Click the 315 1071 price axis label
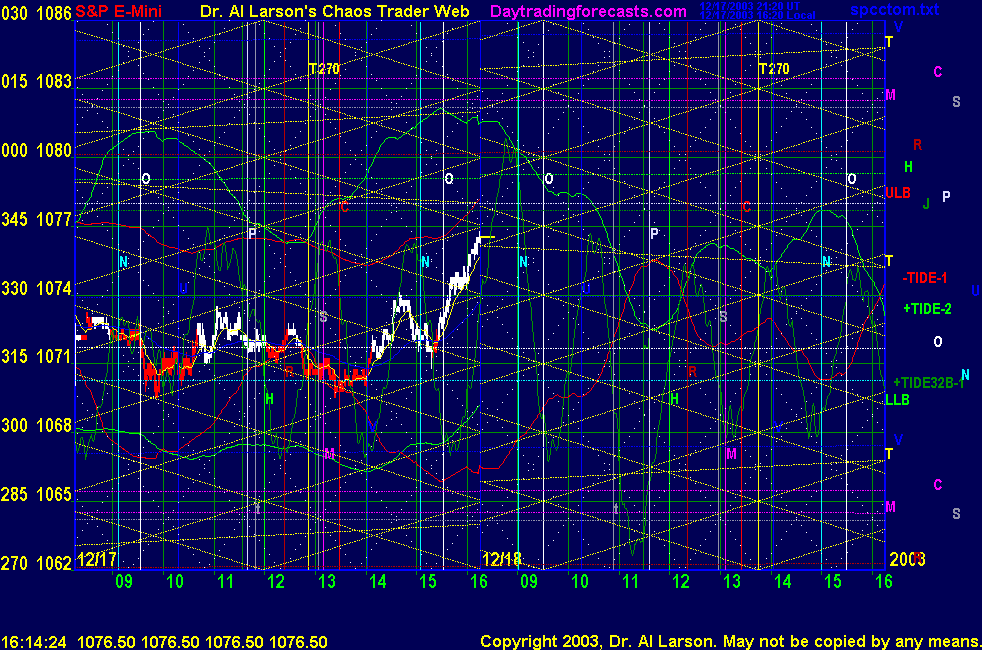 pyautogui.click(x=36, y=356)
